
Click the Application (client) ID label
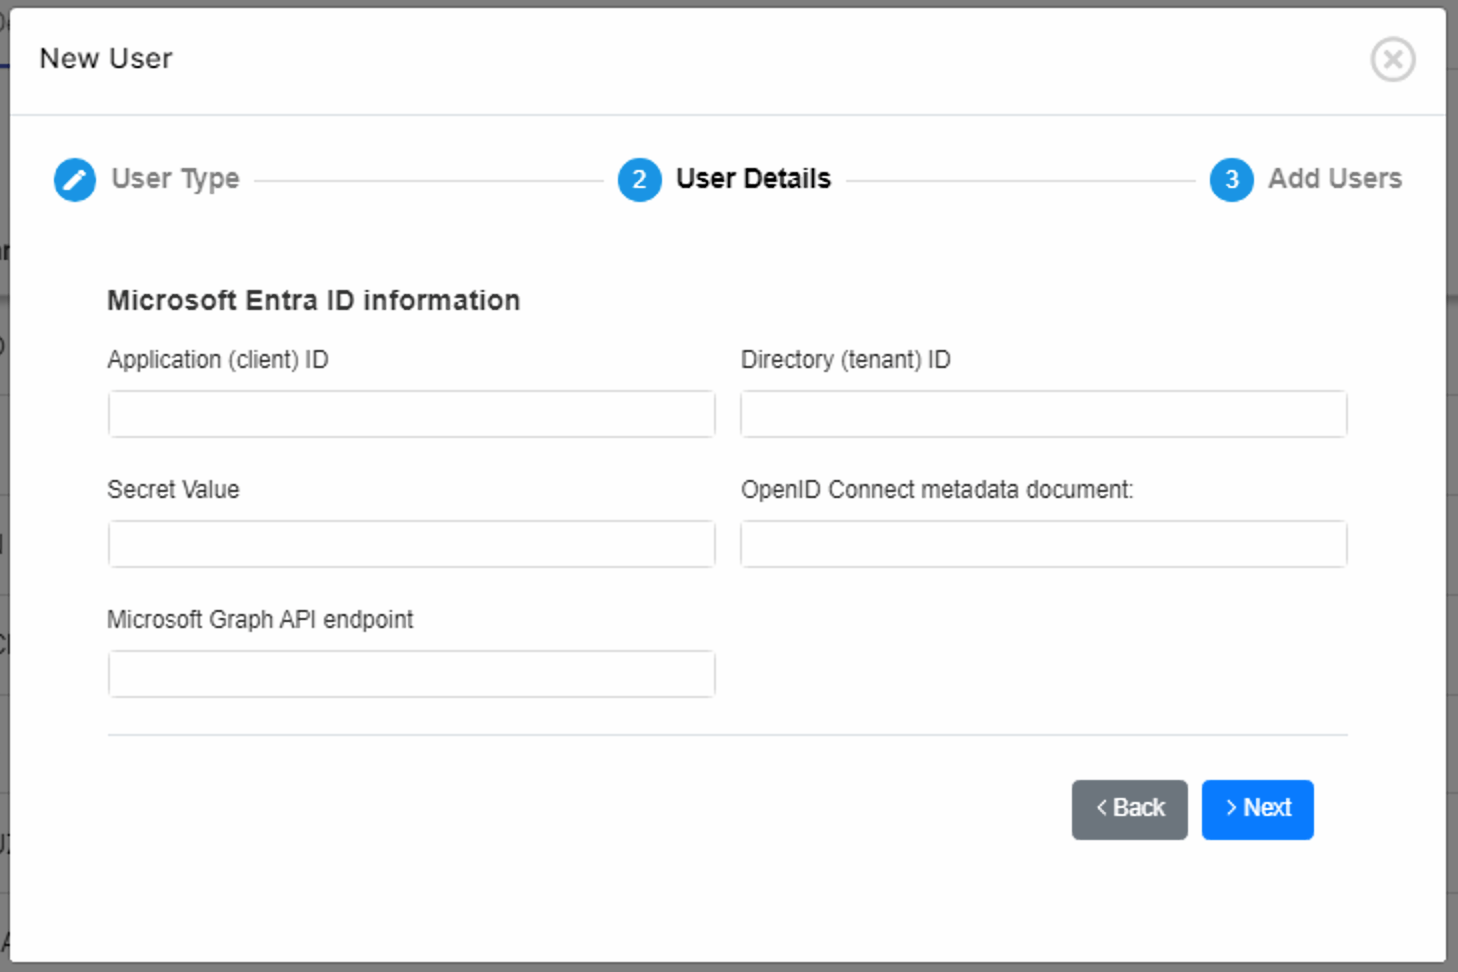218,360
